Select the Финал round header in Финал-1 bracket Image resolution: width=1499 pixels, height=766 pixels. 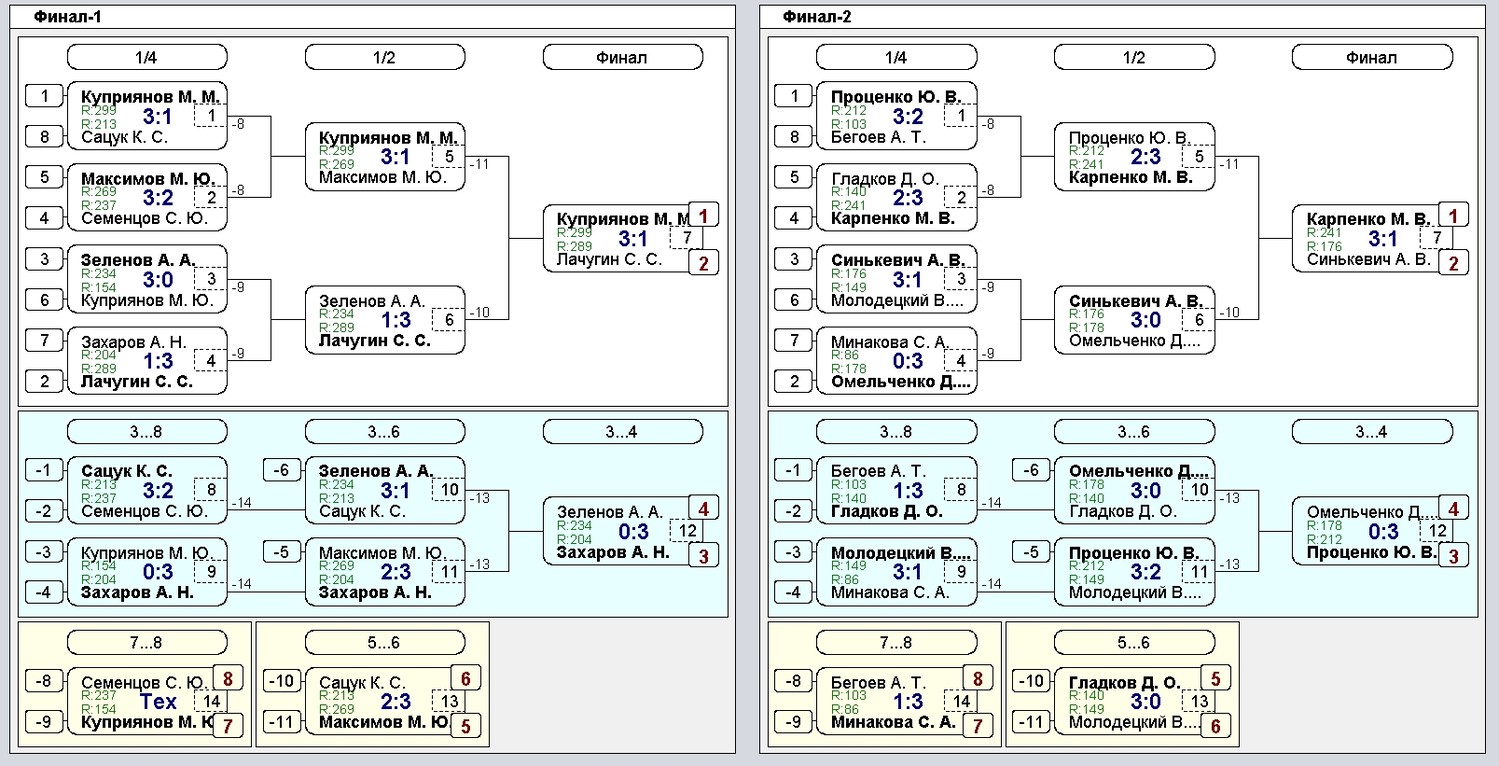(x=623, y=57)
